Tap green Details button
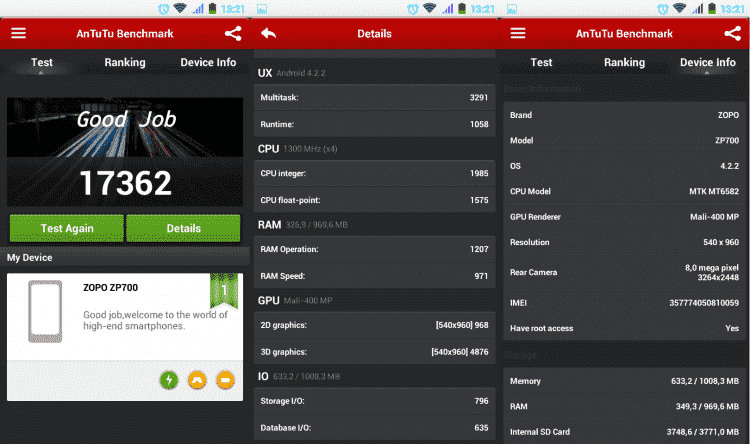 pos(184,228)
